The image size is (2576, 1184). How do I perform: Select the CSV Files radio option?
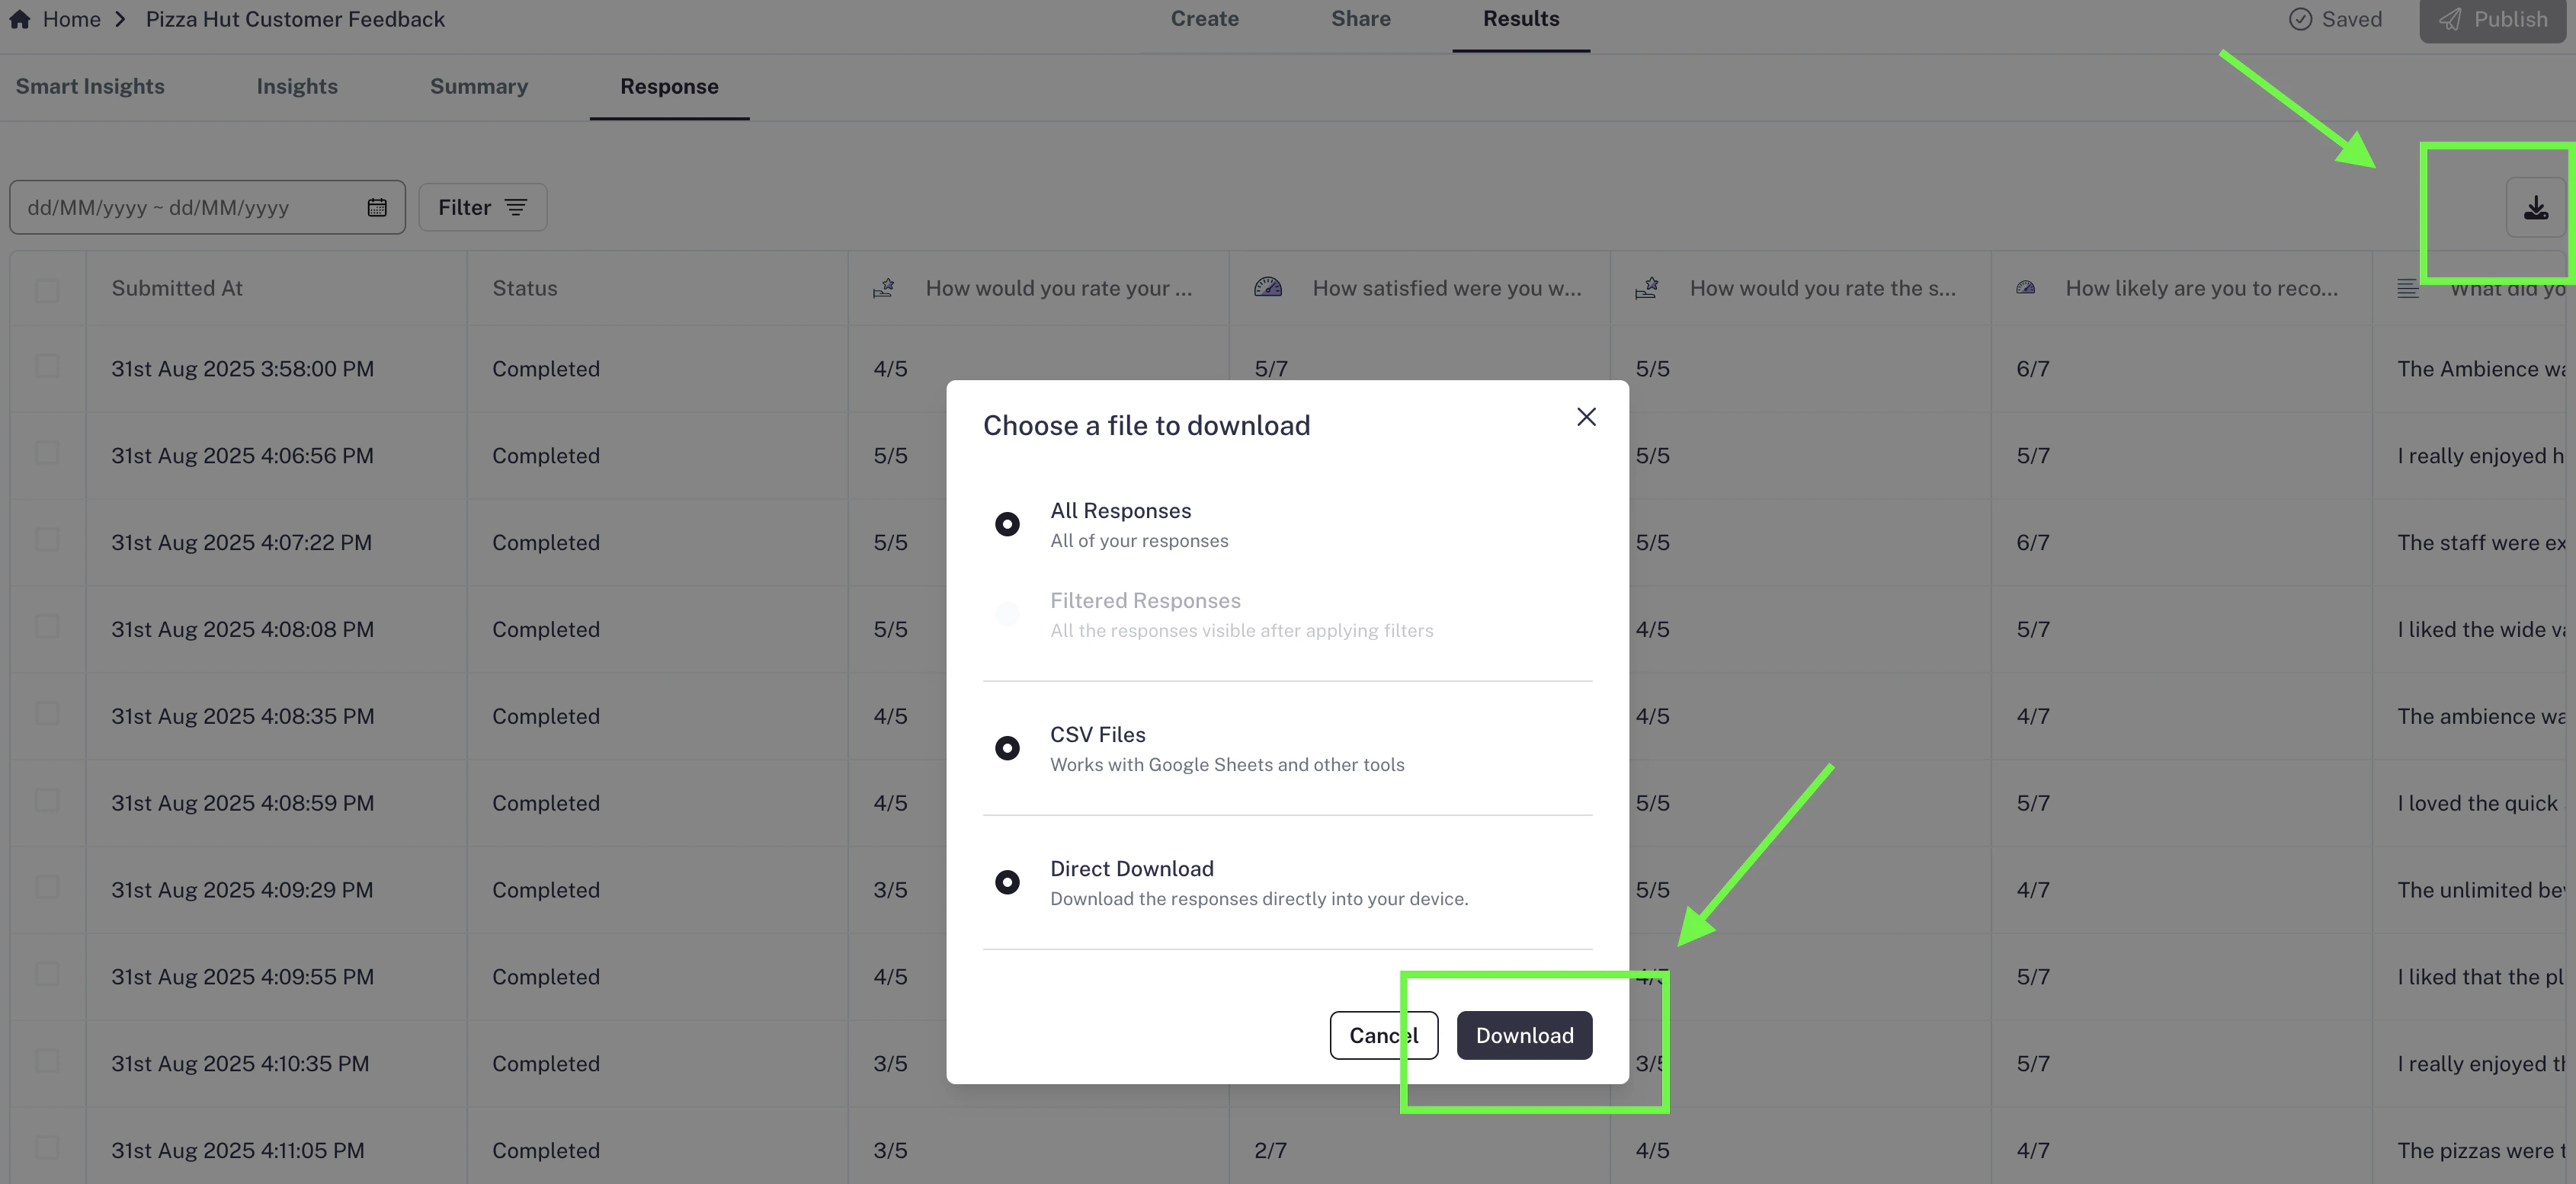[x=1007, y=748]
